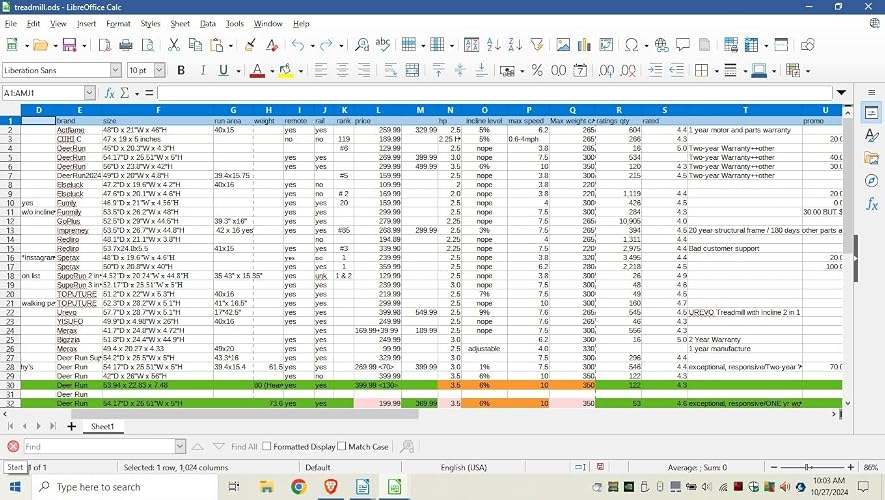Enable the Formatted Display checkbox

pyautogui.click(x=267, y=446)
